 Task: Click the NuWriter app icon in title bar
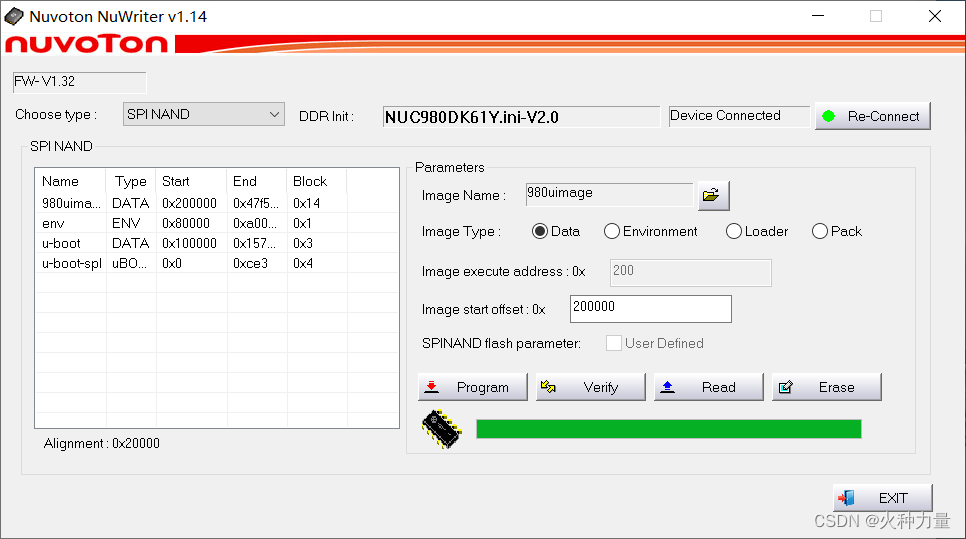pyautogui.click(x=14, y=17)
